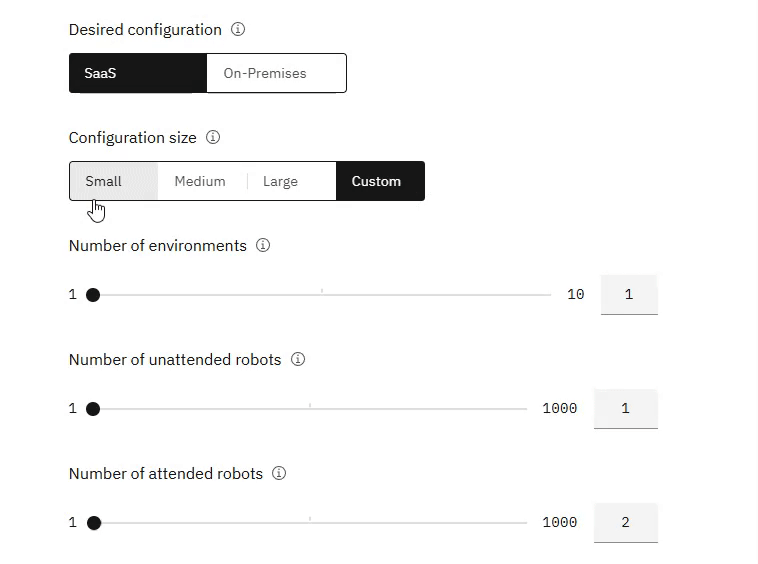Click the attended robots slider handle
758x564 pixels.
coord(94,523)
